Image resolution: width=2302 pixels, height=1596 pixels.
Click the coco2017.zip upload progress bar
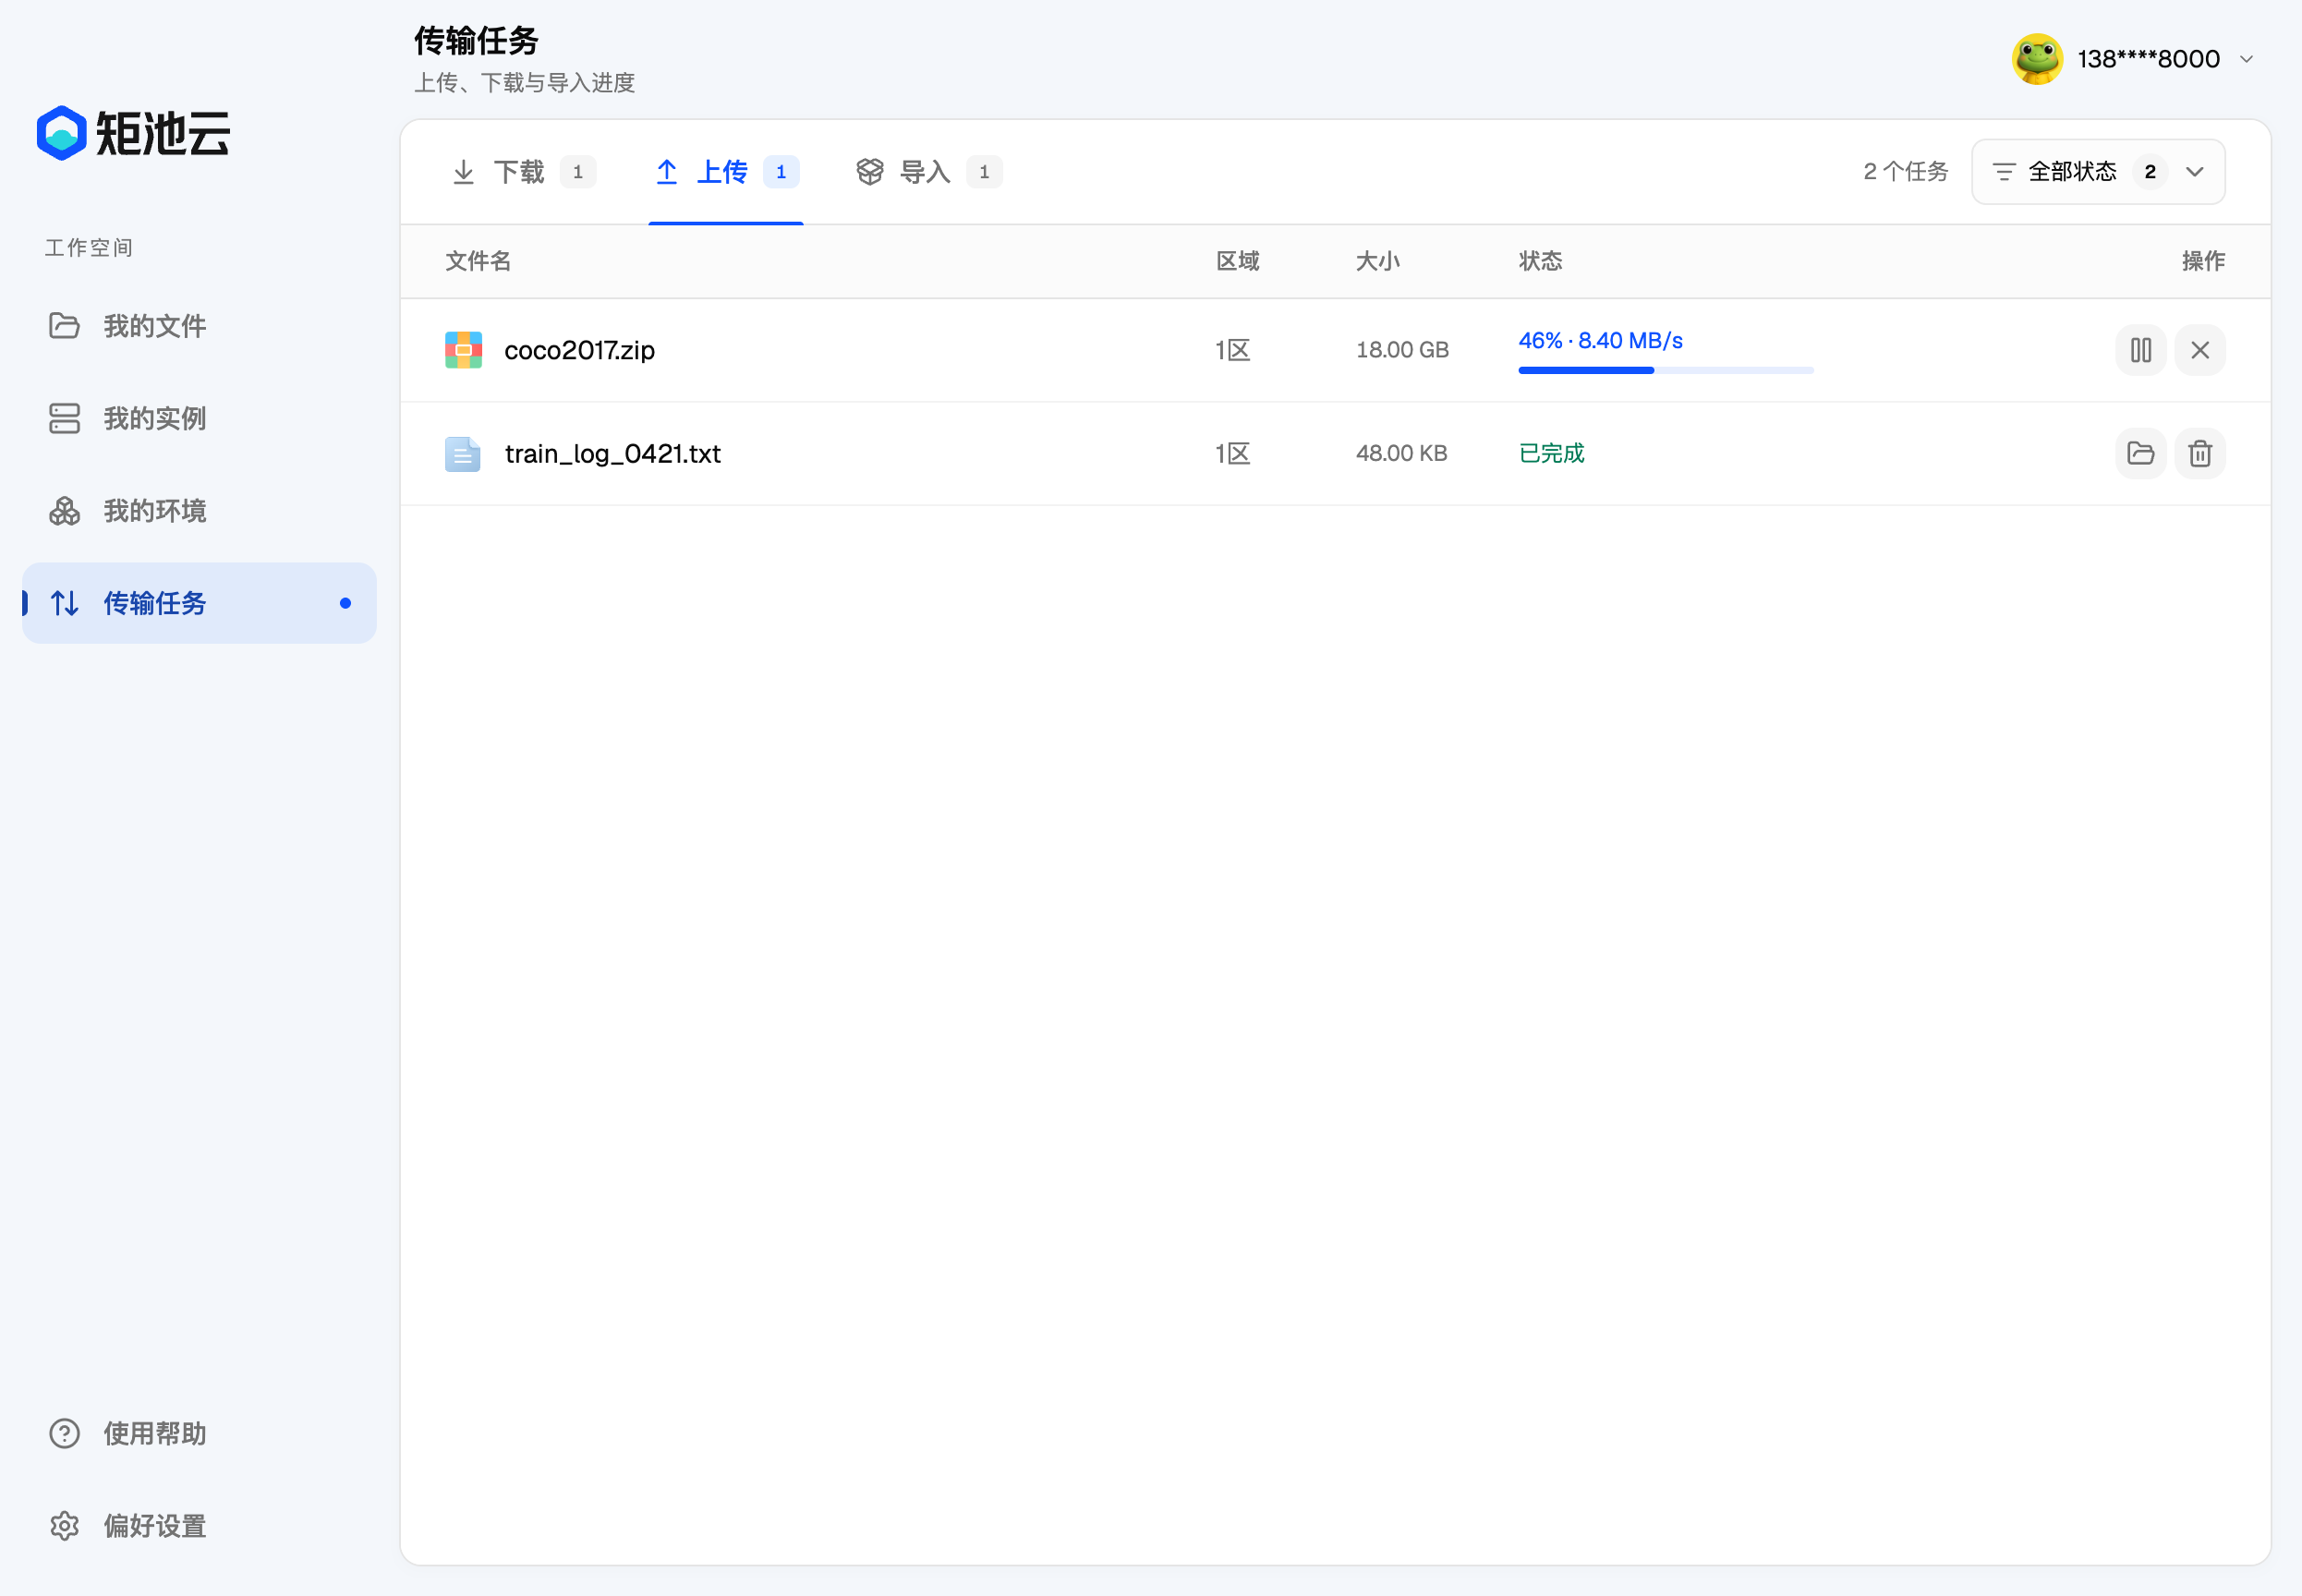click(x=1665, y=370)
